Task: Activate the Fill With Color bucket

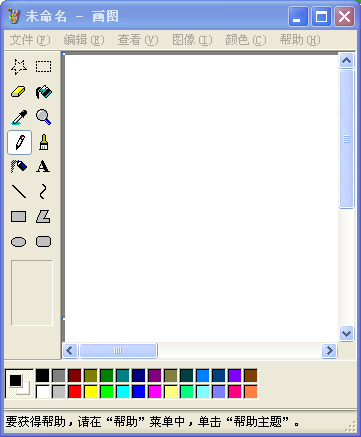Action: 44,92
